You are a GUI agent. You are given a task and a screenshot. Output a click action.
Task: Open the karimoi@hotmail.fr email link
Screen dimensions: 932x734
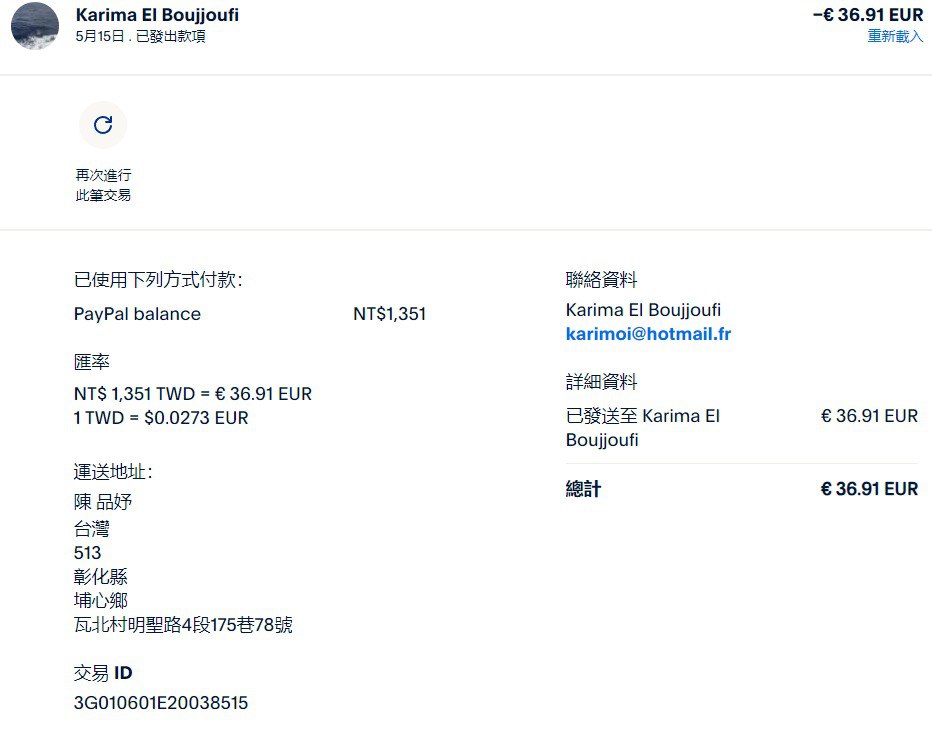pos(648,334)
